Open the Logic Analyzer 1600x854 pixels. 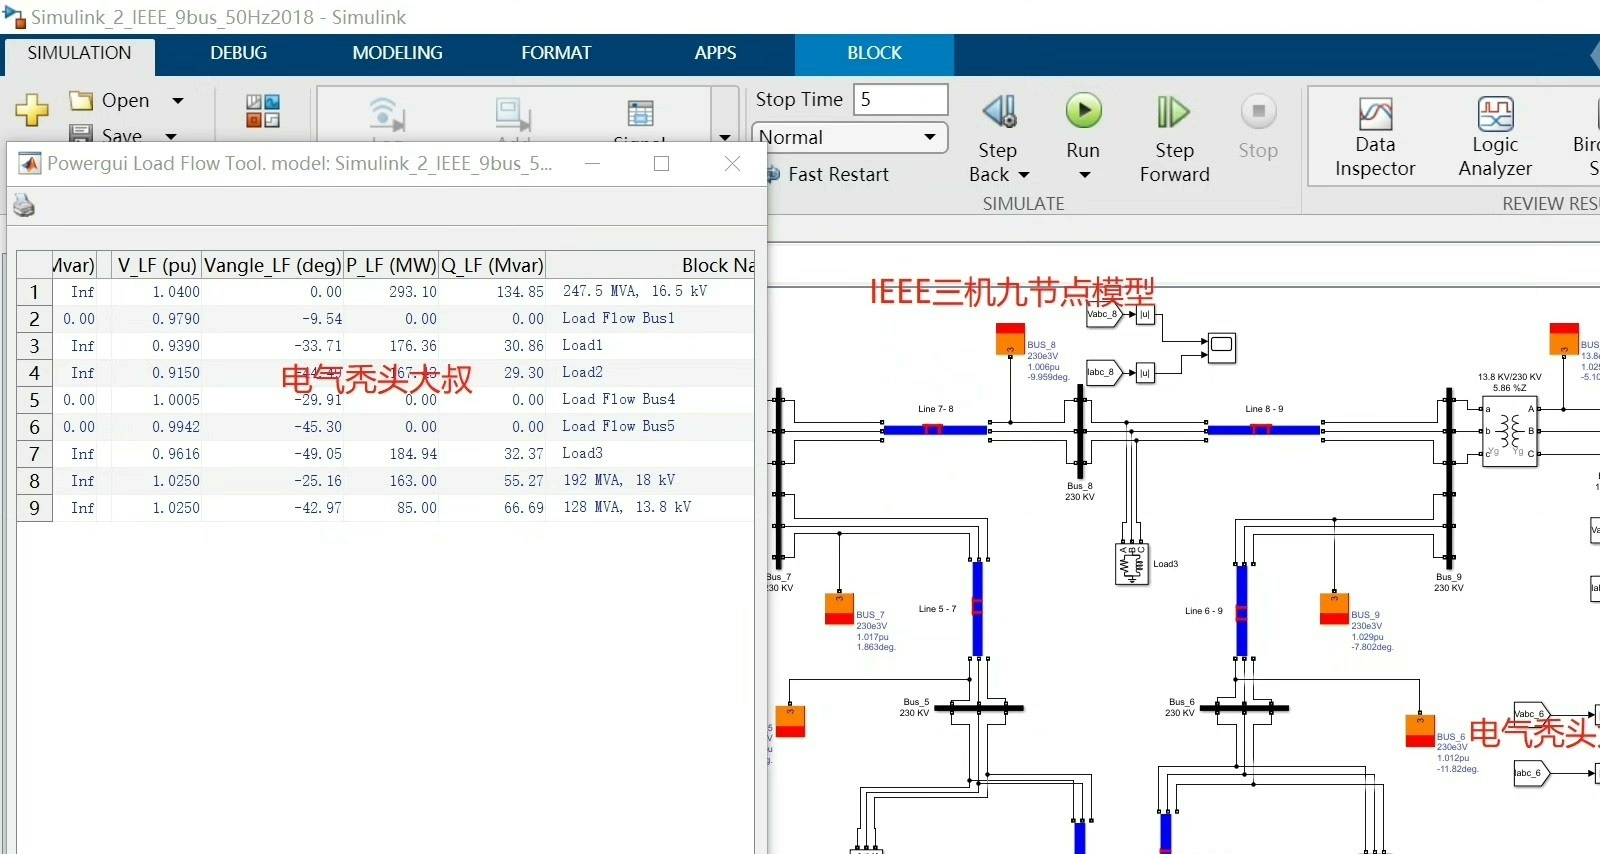1495,138
